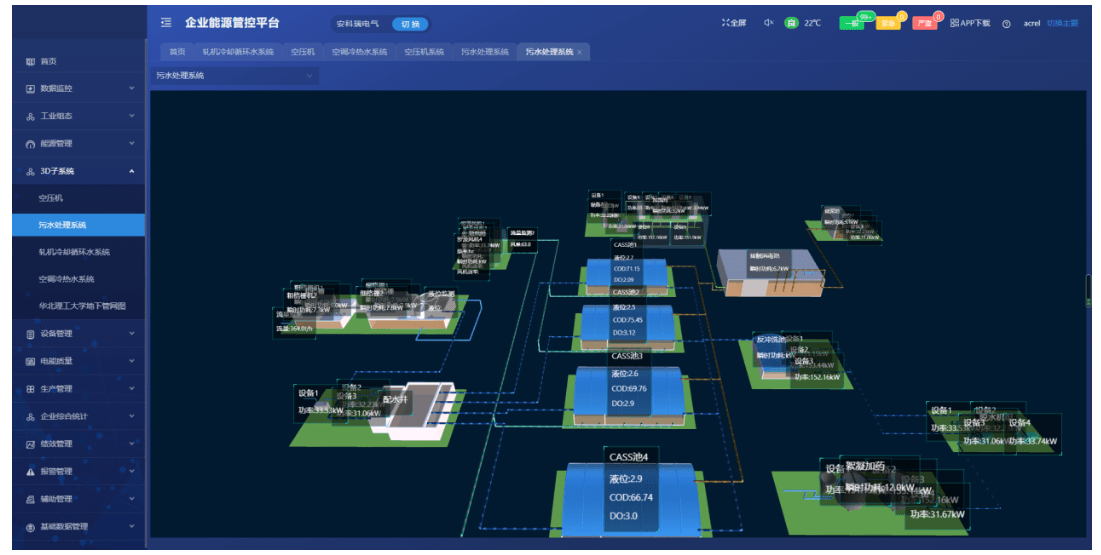This screenshot has height=555, width=1101.
Task: Expand the 绩效管理 menu chevron
Action: tap(132, 444)
